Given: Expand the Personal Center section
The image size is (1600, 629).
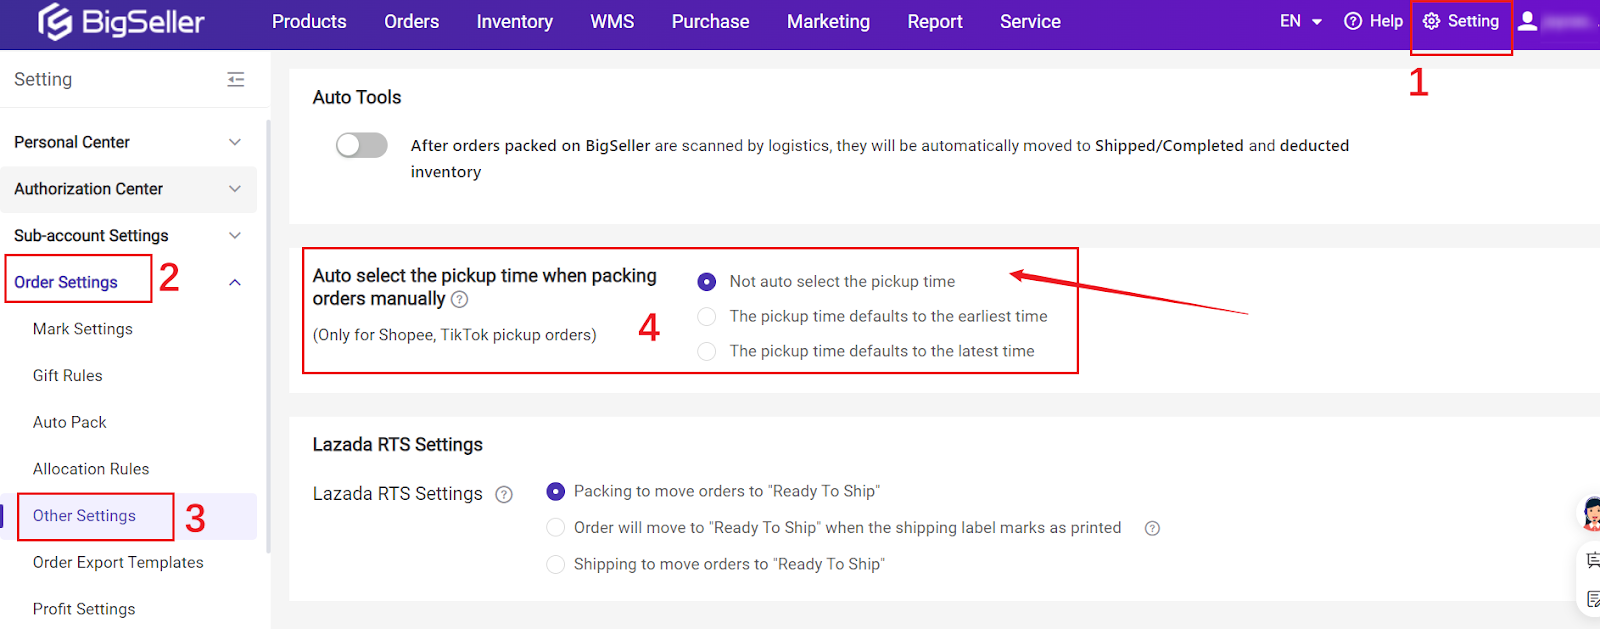Looking at the screenshot, I should click(x=235, y=142).
